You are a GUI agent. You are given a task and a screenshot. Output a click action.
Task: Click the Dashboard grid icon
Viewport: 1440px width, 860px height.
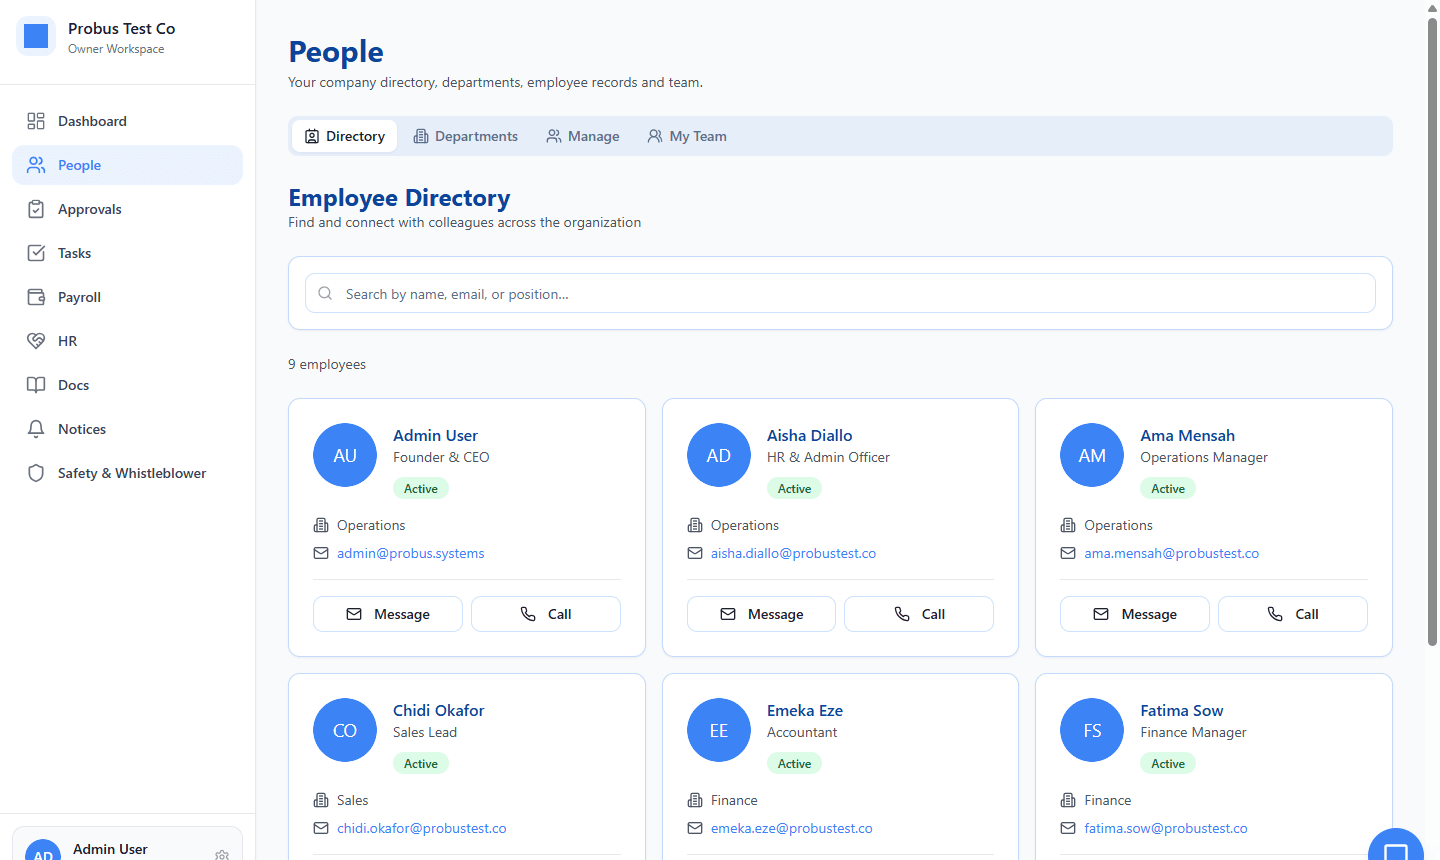pos(36,121)
